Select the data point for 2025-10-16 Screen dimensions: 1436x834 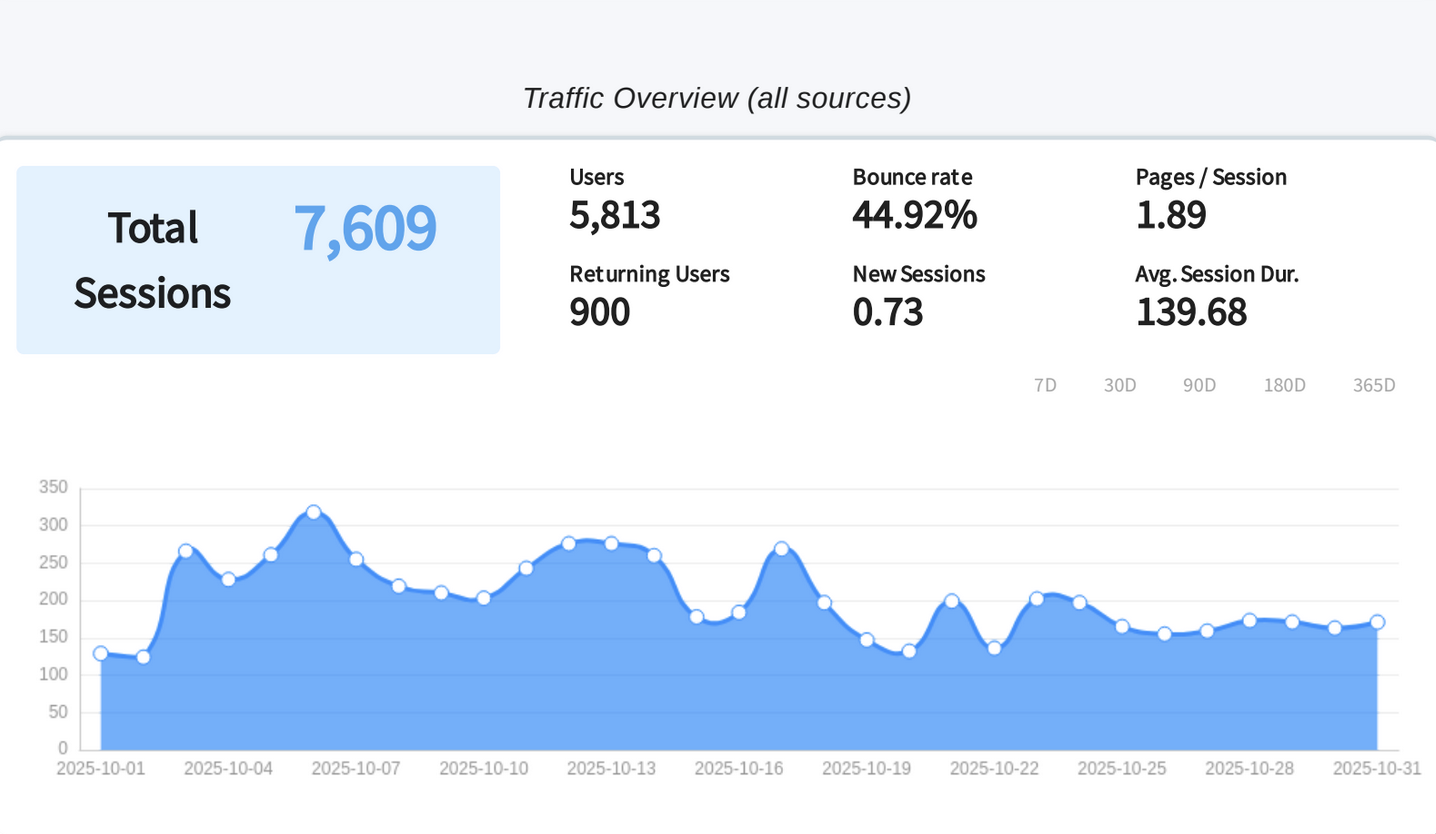pos(739,612)
